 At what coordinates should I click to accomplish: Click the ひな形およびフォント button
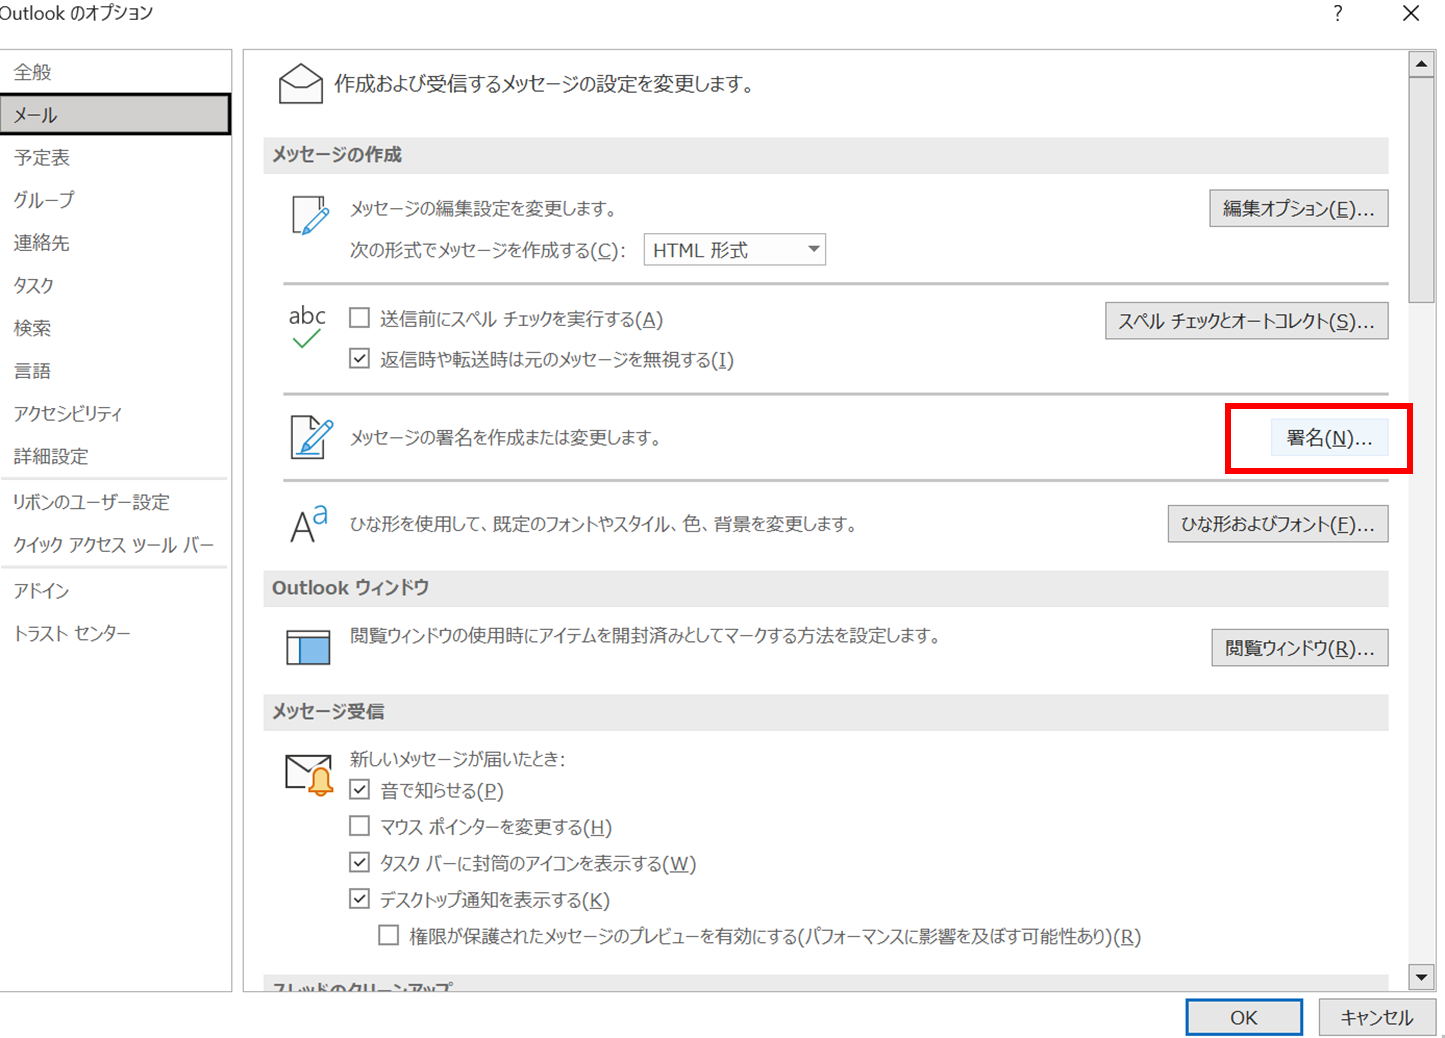pos(1277,524)
